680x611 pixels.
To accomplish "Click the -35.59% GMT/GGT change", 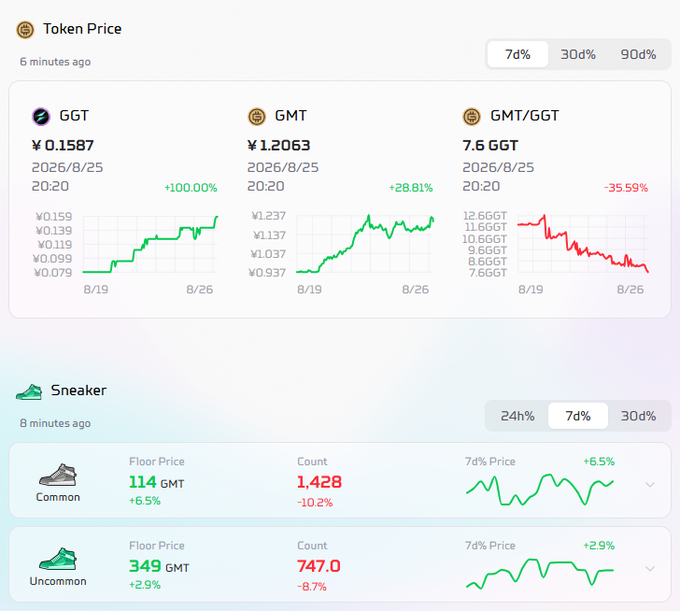I will (x=626, y=188).
